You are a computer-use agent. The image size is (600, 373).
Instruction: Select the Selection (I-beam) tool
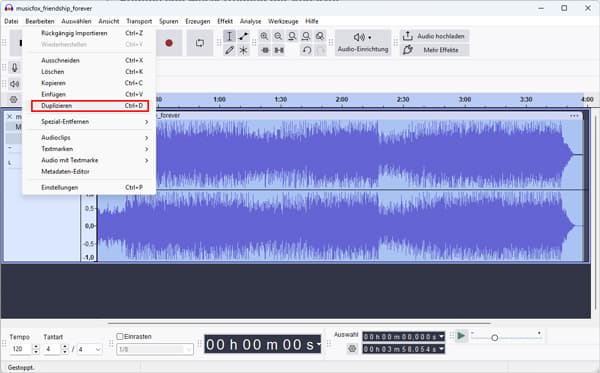point(229,36)
